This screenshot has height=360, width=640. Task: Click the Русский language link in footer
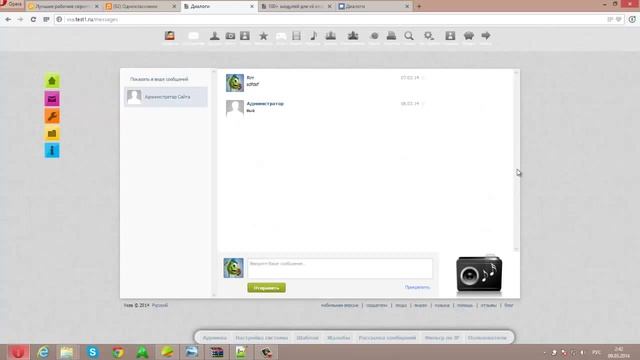(160, 305)
